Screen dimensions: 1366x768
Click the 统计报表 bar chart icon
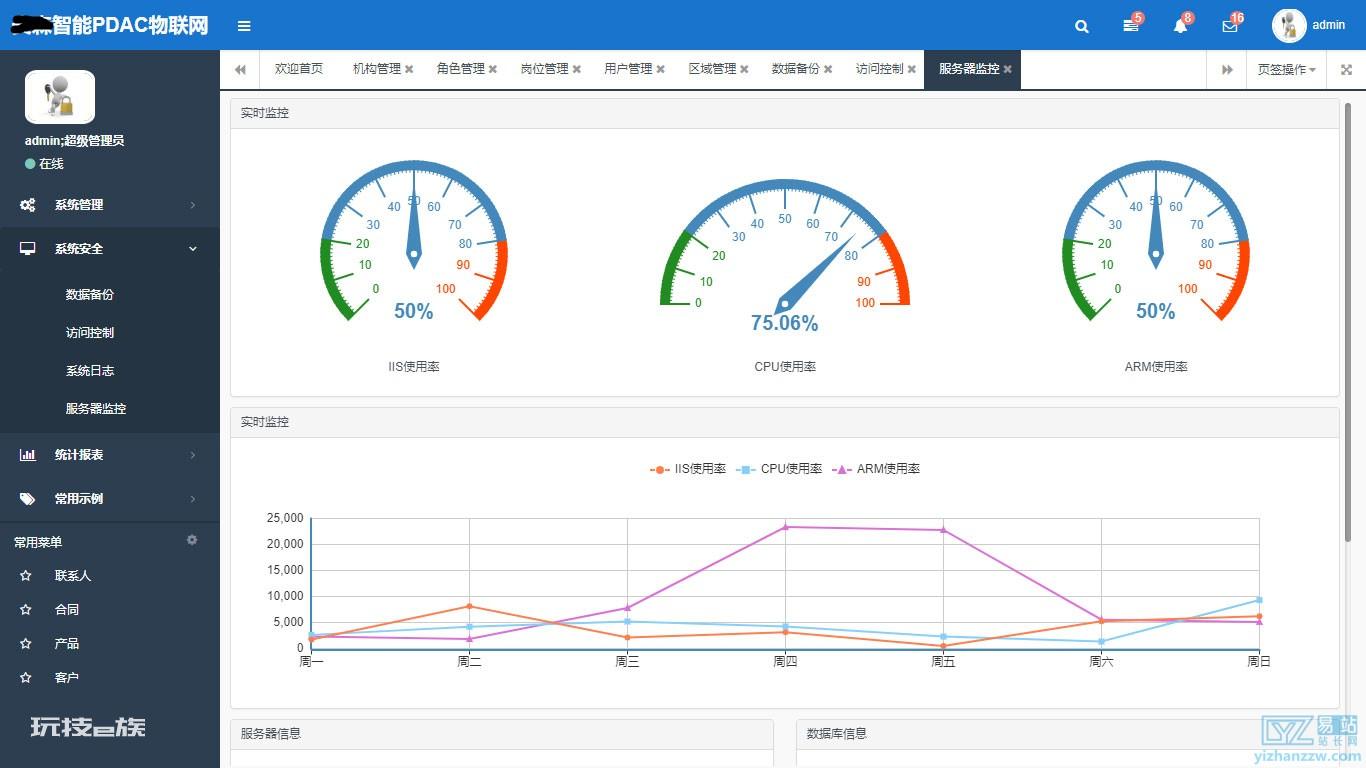pos(28,455)
